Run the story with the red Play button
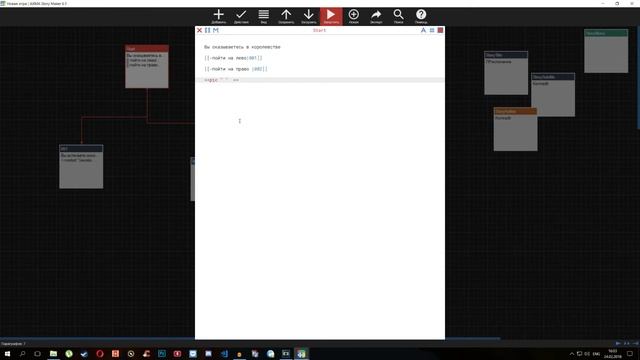The width and height of the screenshot is (640, 360). pos(331,16)
